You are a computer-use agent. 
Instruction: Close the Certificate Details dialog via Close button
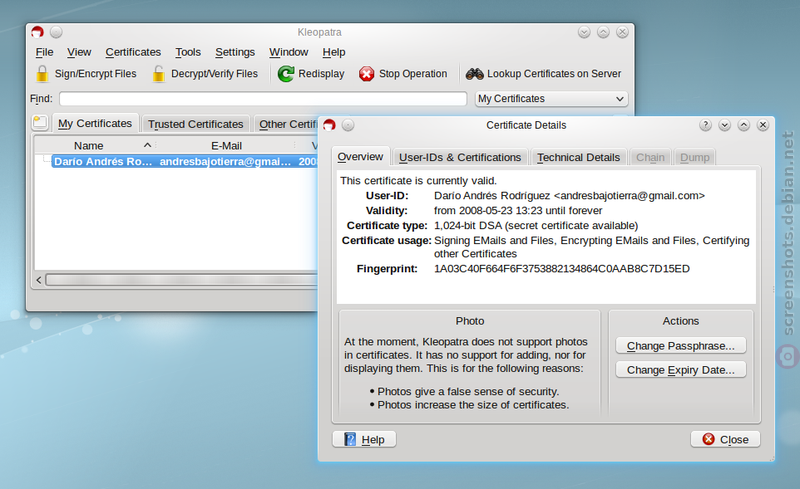pyautogui.click(x=725, y=439)
